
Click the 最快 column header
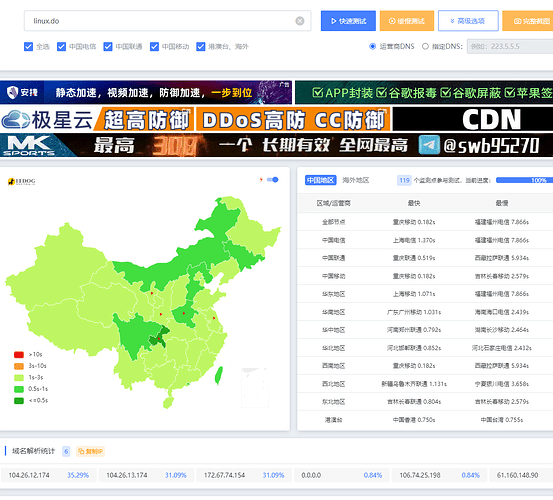click(x=414, y=203)
